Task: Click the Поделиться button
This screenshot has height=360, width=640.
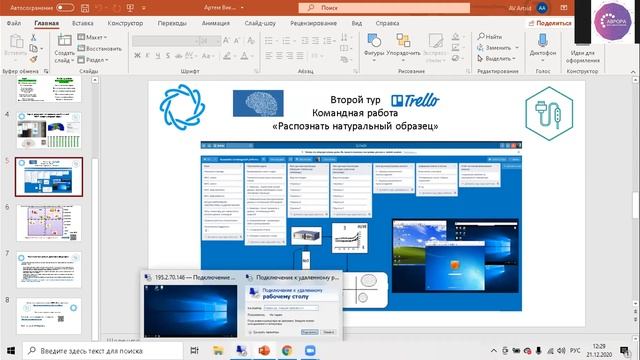Action: (550, 23)
